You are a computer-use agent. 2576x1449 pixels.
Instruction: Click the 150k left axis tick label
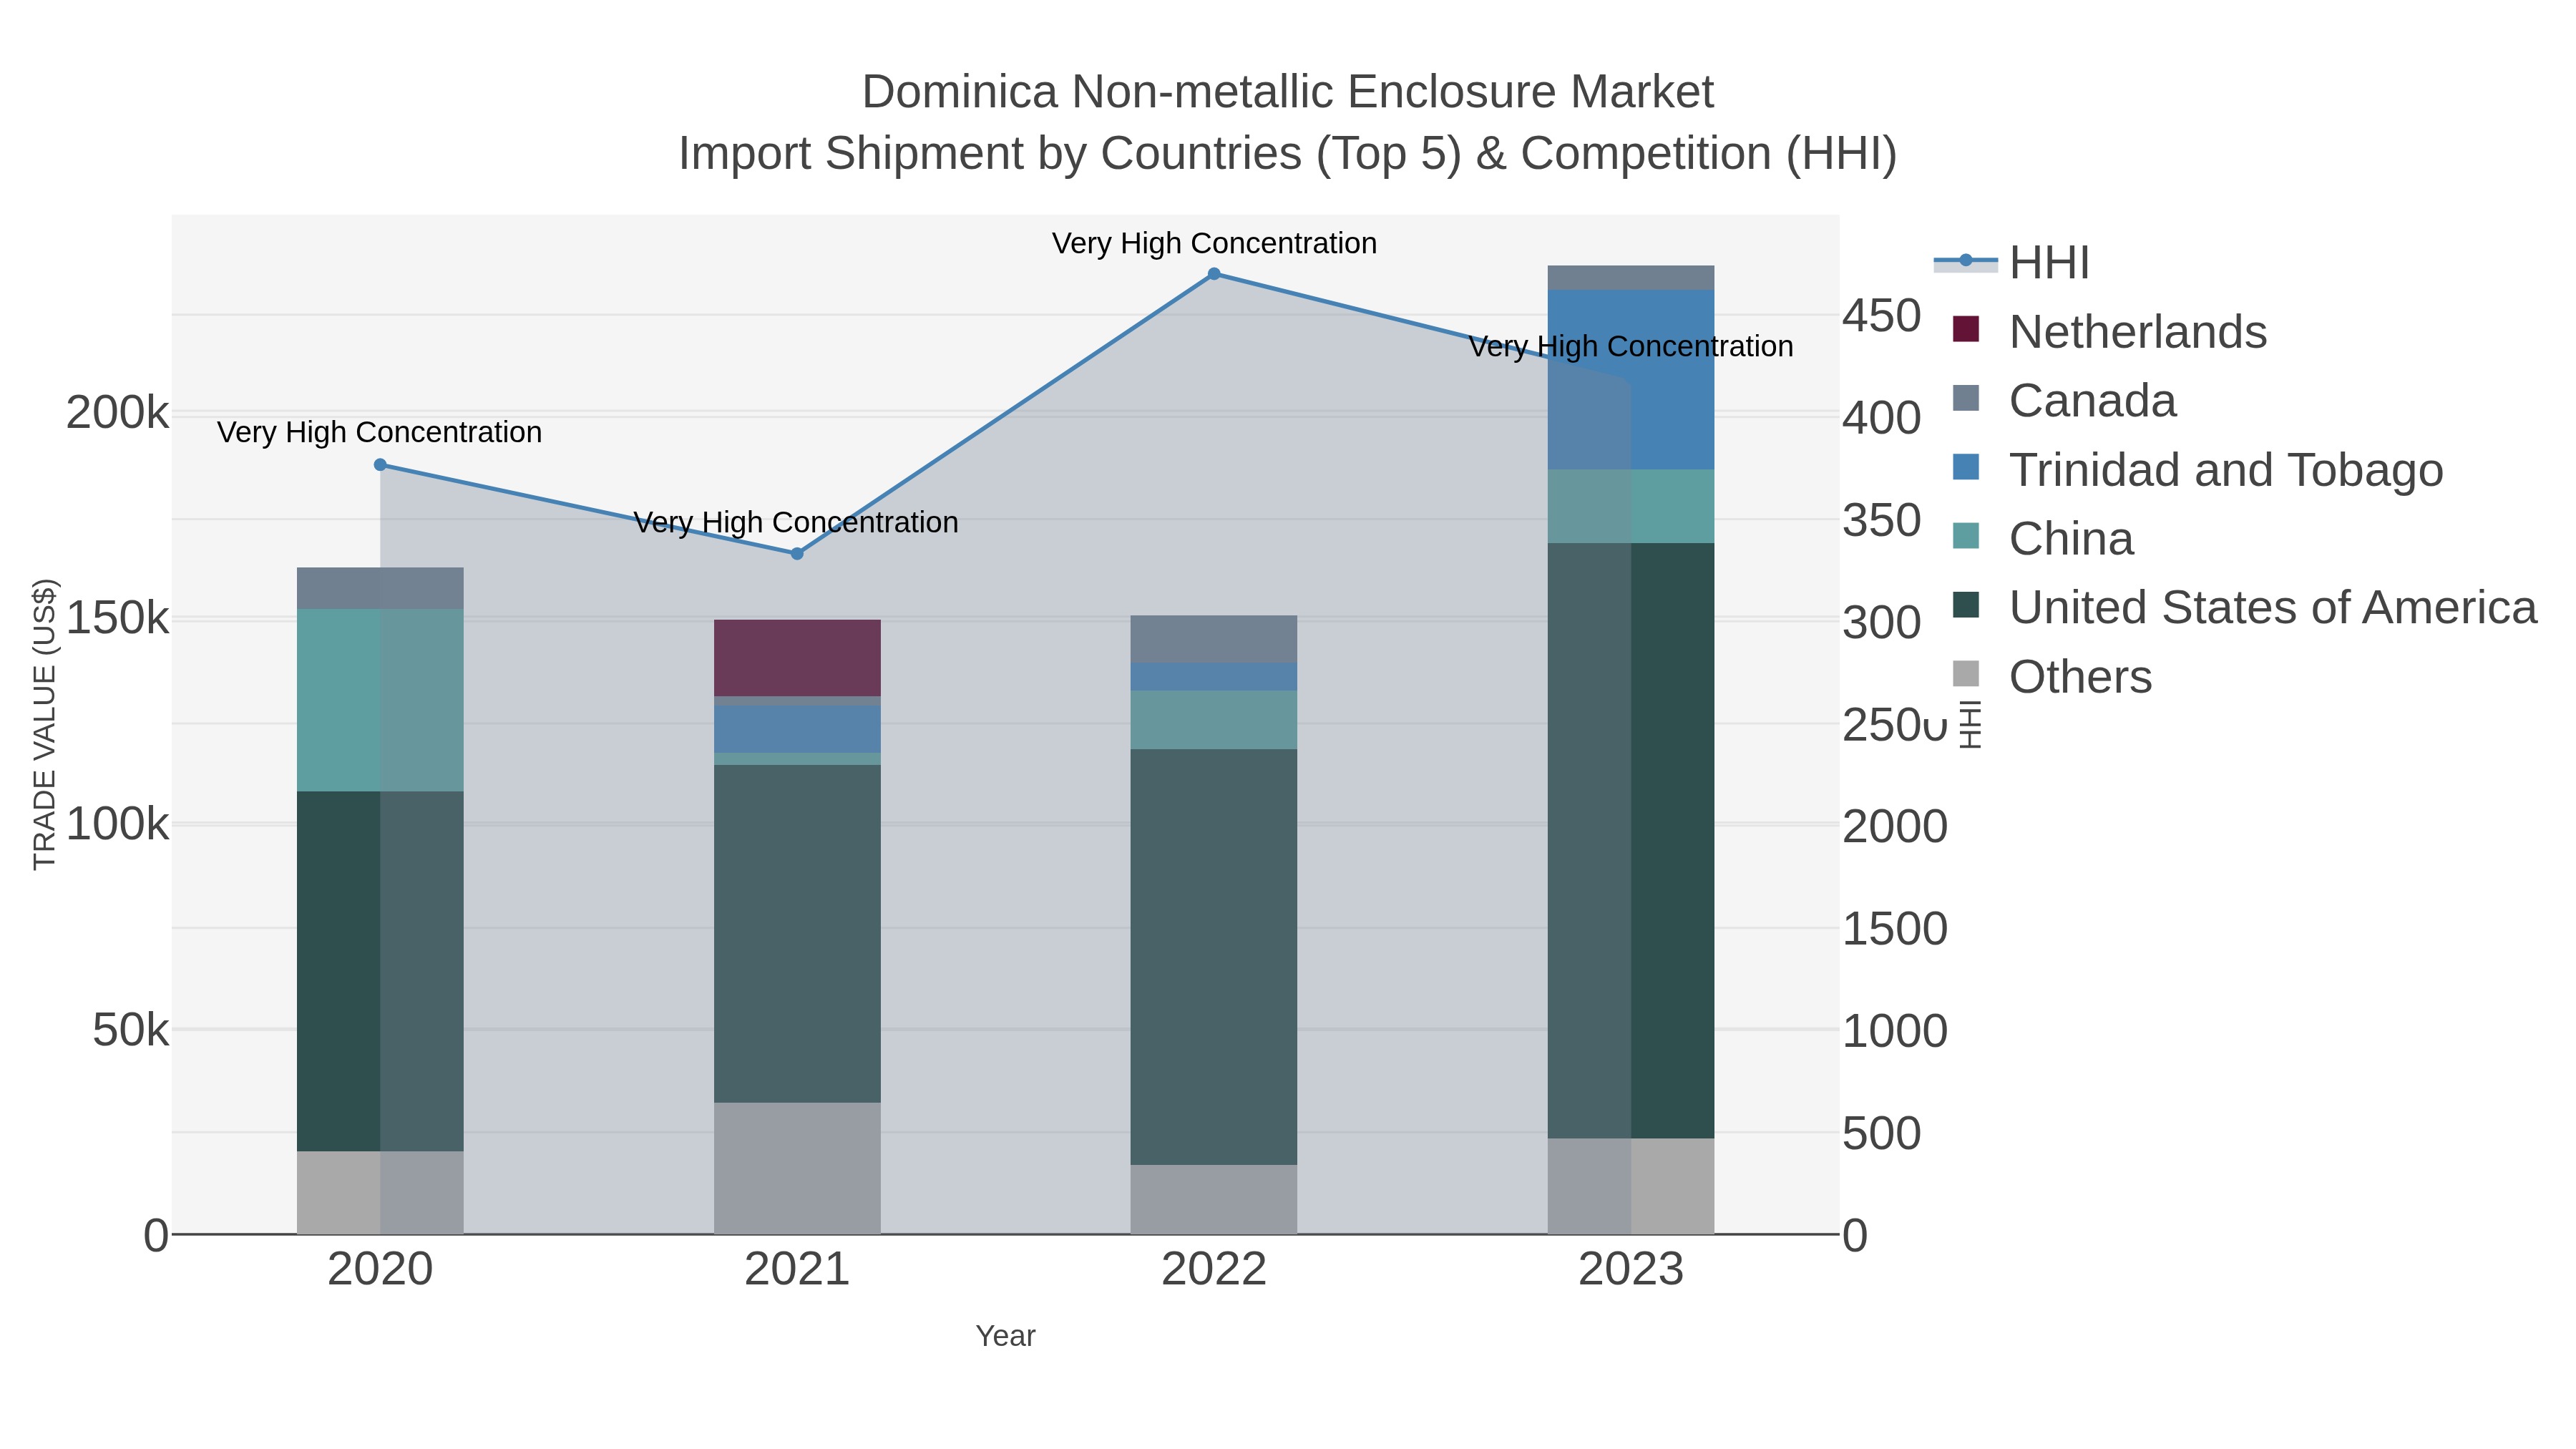[117, 619]
